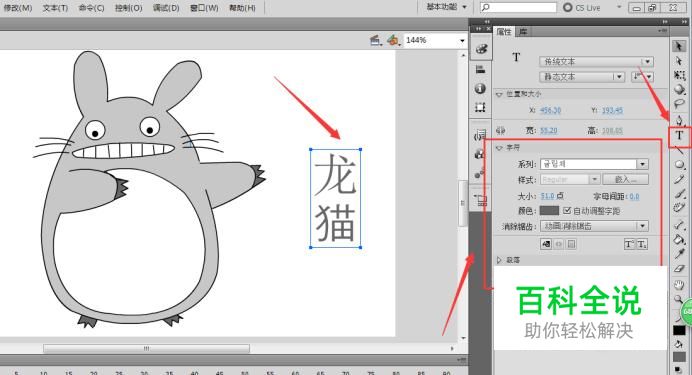Click the Y position value
The image size is (692, 375).
coord(612,110)
